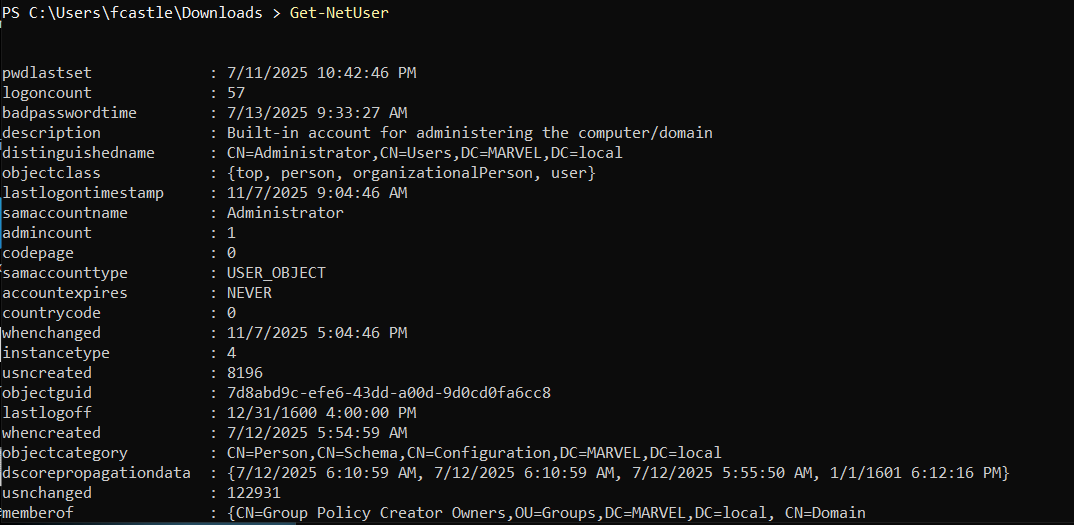
Task: Click the objectclass value list
Action: click(412, 173)
